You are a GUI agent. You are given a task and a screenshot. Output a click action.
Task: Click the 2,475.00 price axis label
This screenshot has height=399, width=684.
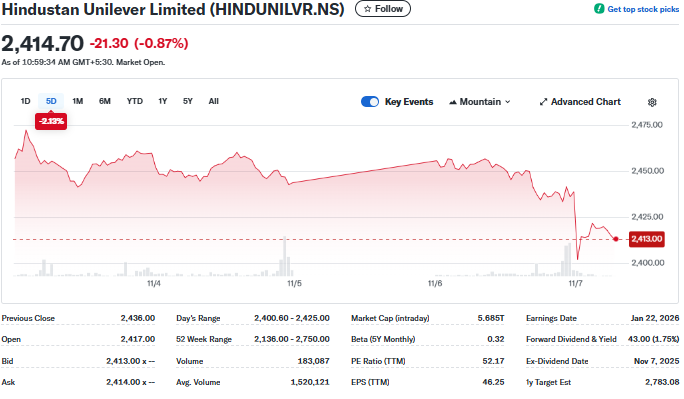click(647, 125)
